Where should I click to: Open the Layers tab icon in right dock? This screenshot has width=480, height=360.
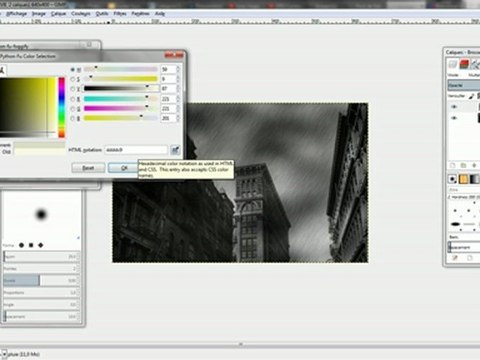[x=453, y=64]
